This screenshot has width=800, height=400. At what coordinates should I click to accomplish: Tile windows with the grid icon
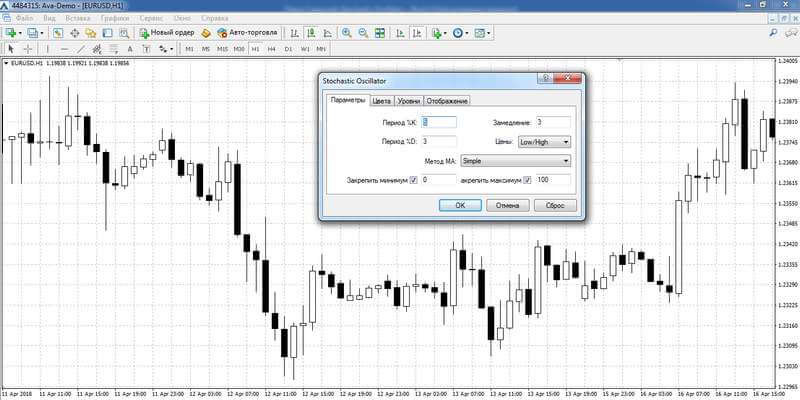click(380, 33)
